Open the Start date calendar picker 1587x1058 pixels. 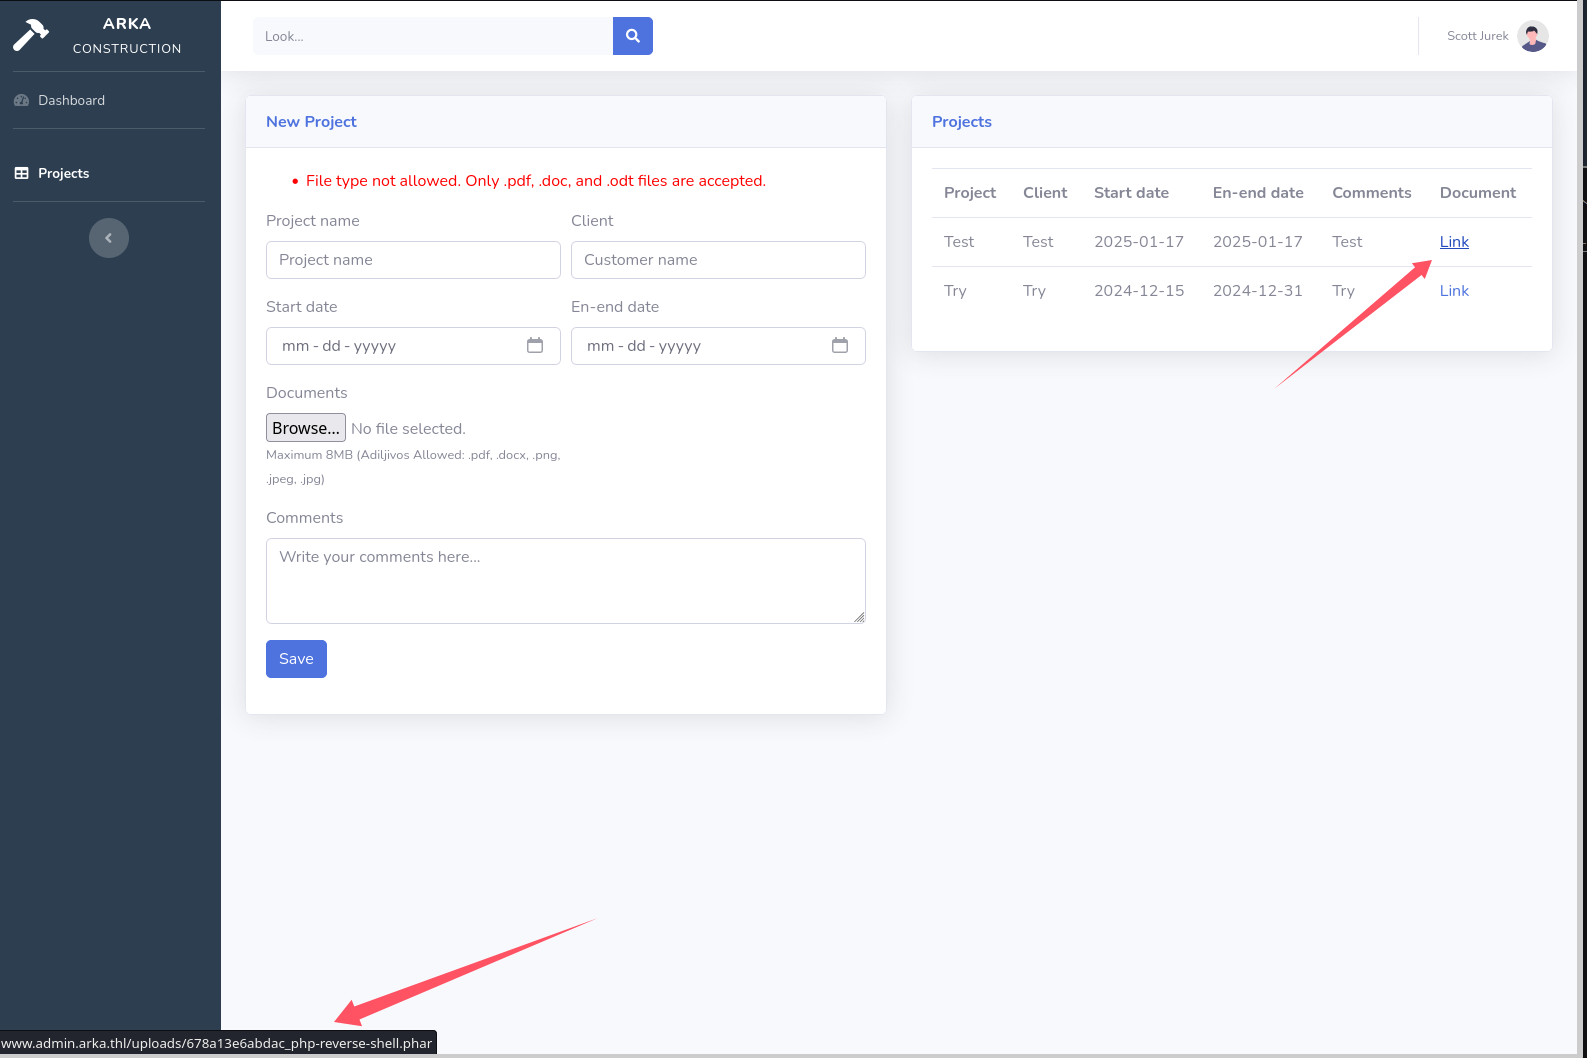click(x=535, y=346)
